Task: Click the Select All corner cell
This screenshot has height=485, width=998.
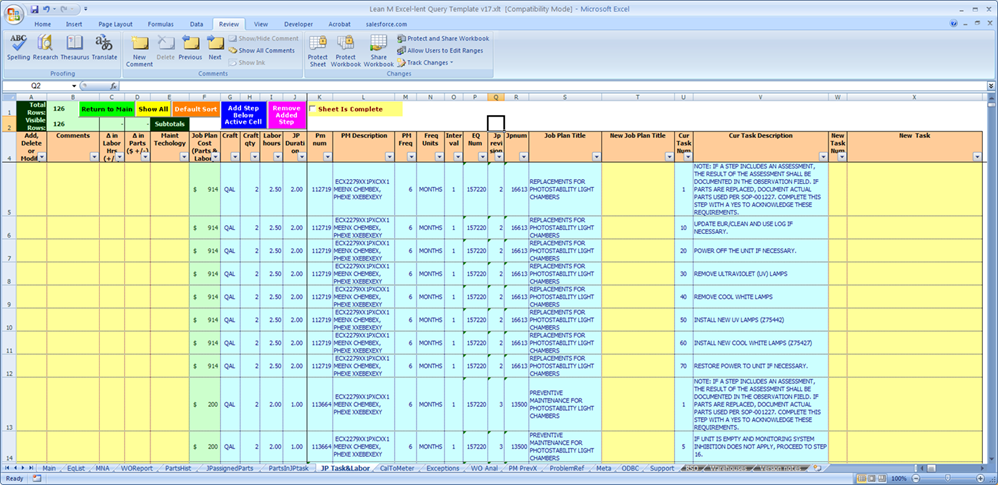Action: (8, 97)
